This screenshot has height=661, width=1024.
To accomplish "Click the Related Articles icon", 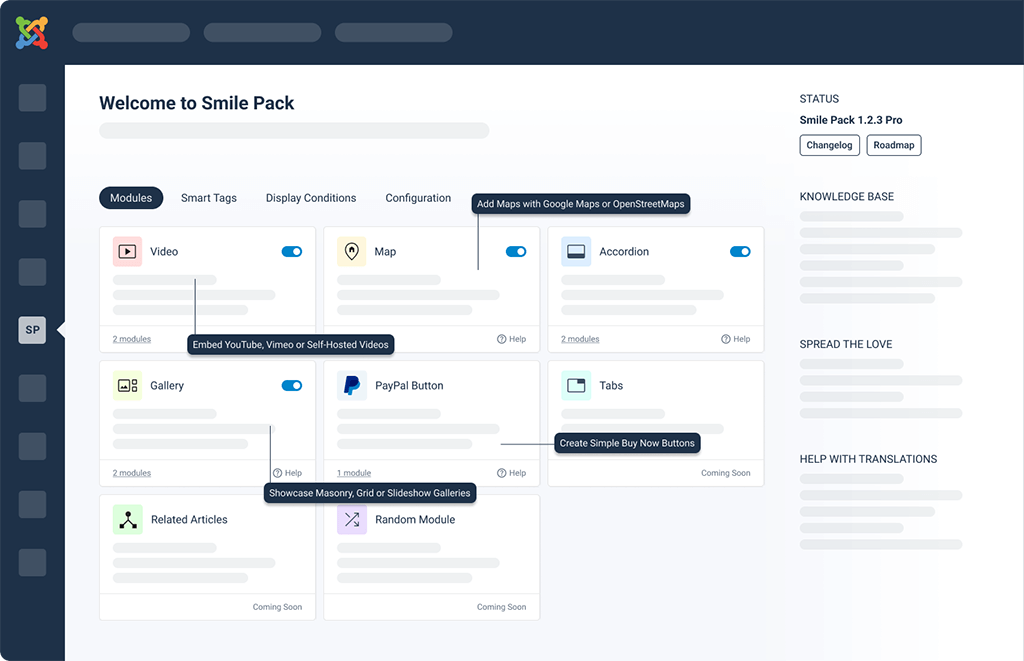I will pyautogui.click(x=127, y=519).
